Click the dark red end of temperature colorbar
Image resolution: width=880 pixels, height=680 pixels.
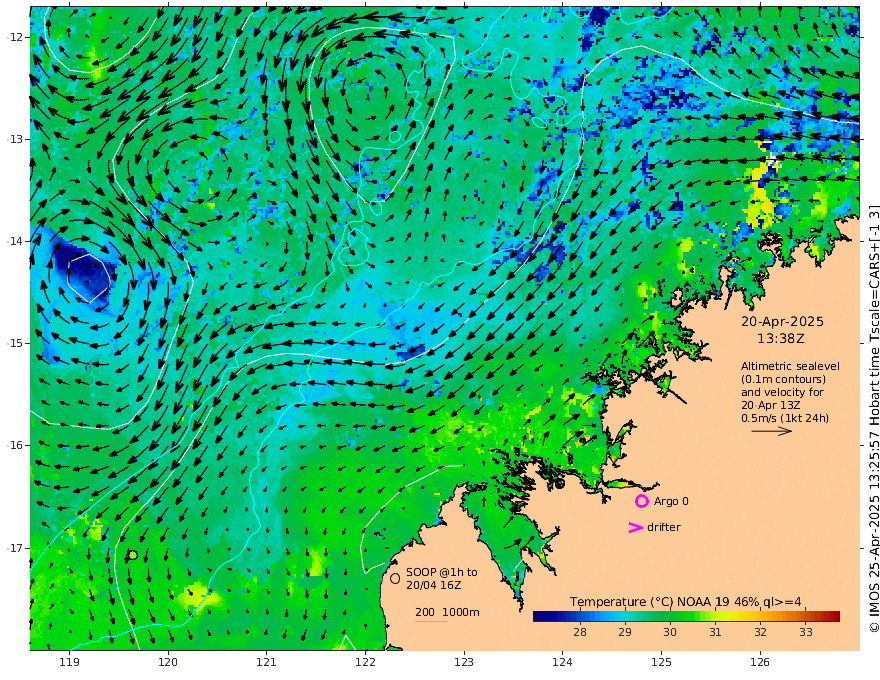tap(832, 616)
